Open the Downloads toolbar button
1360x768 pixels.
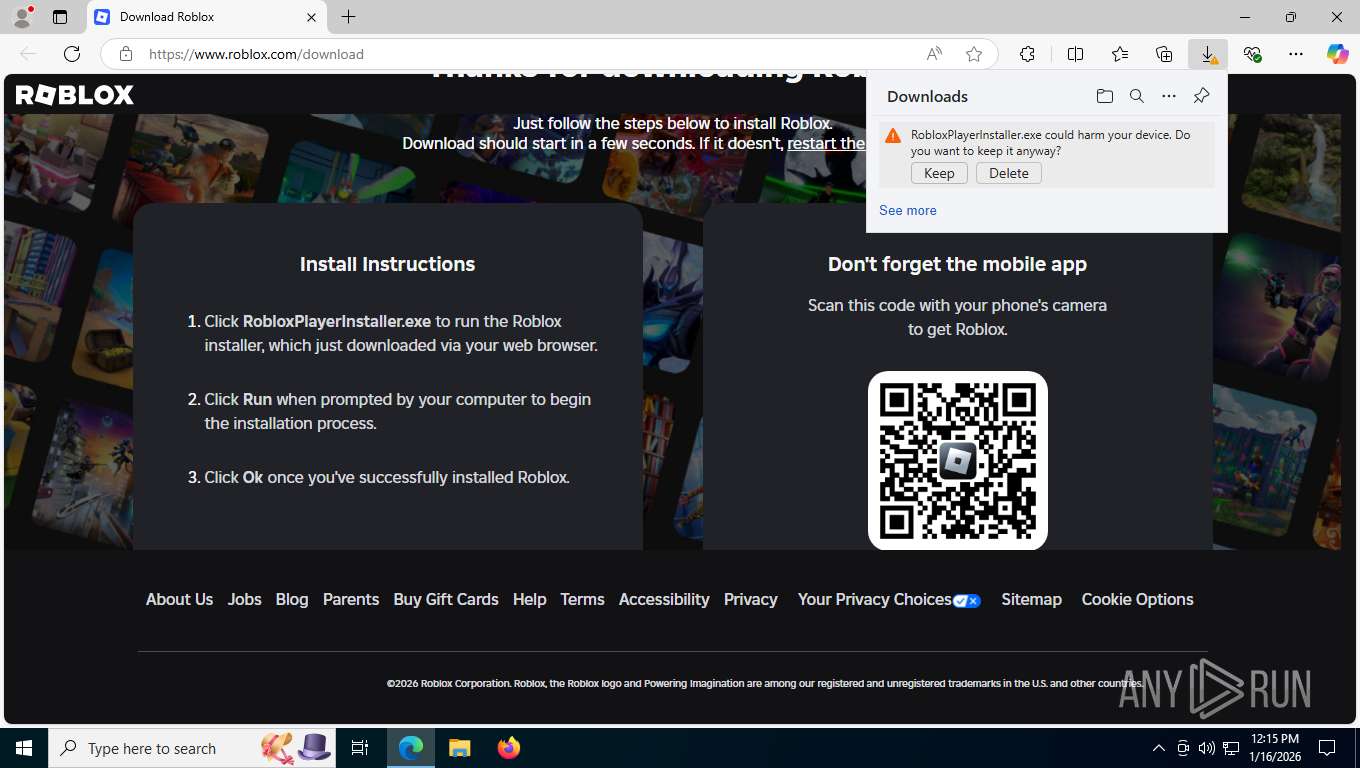coord(1208,54)
